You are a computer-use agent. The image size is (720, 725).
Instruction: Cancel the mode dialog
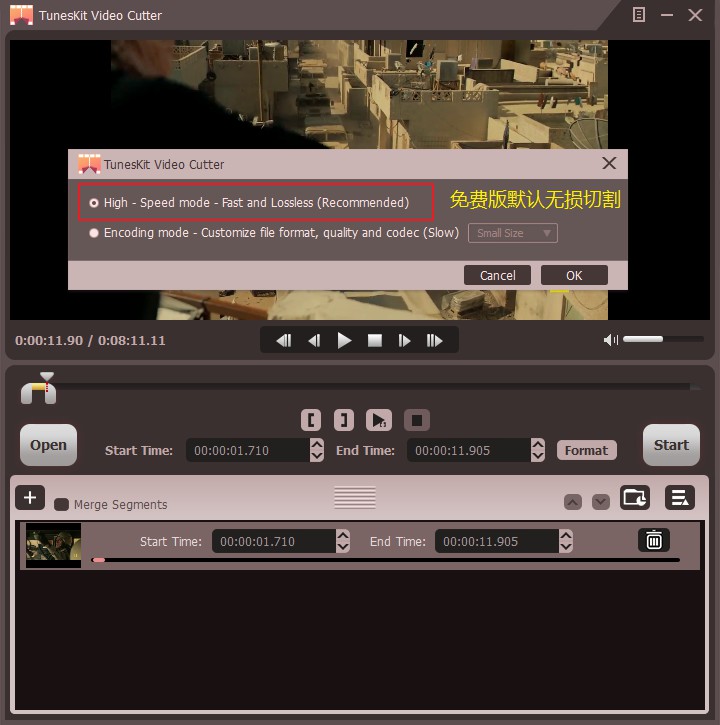pyautogui.click(x=497, y=276)
